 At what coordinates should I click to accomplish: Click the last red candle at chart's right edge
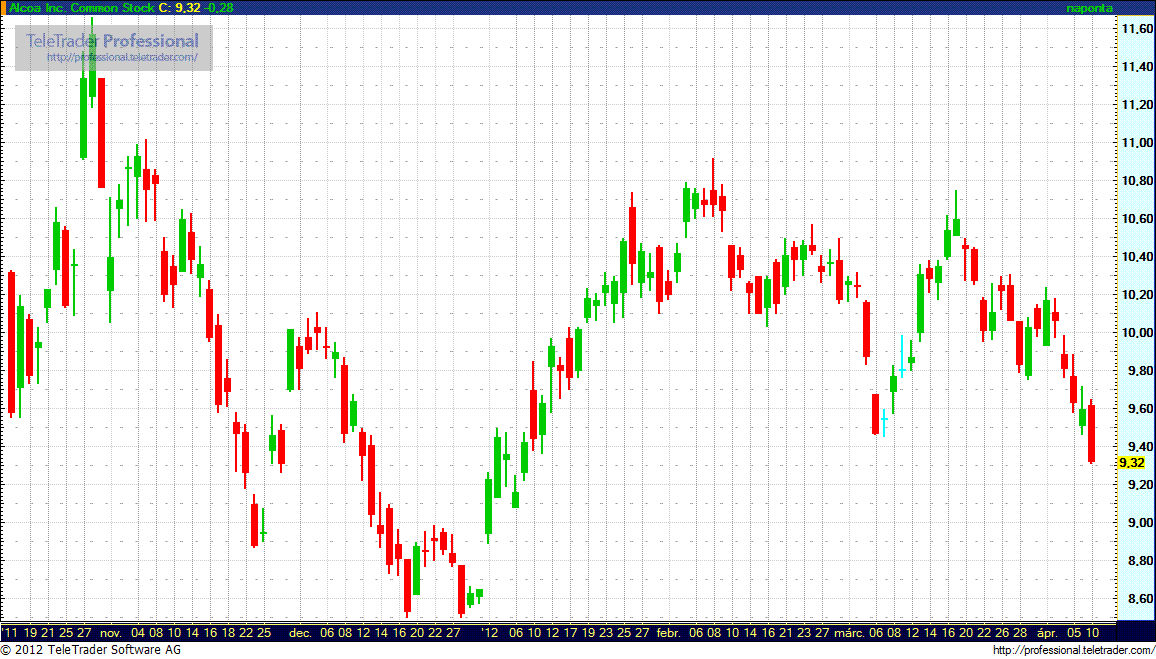pyautogui.click(x=1092, y=433)
